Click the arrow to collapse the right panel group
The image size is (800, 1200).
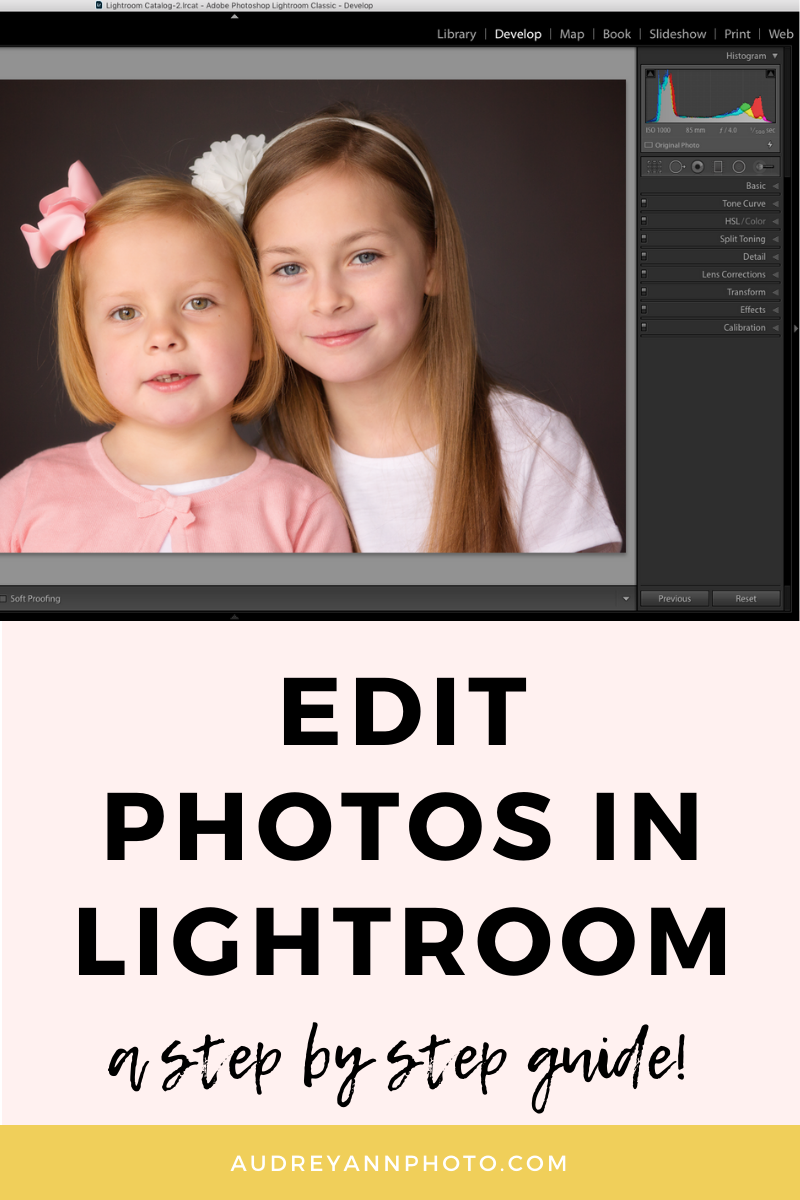click(x=795, y=328)
